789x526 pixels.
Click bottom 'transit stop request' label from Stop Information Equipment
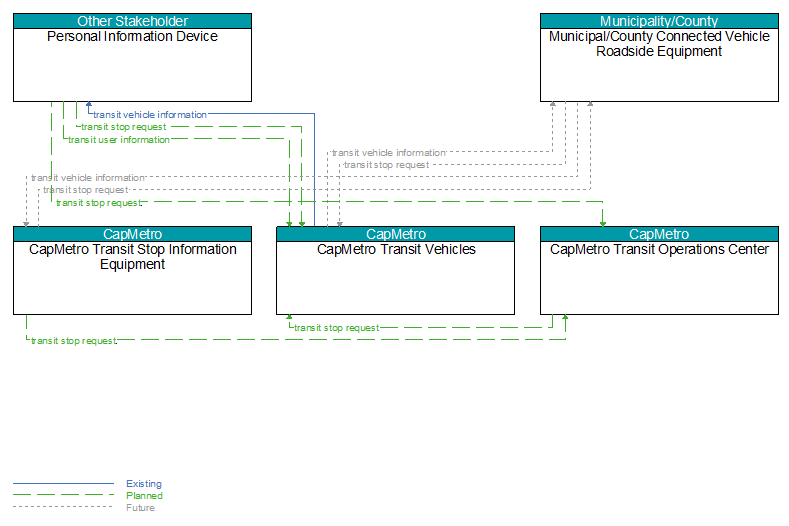coord(74,341)
